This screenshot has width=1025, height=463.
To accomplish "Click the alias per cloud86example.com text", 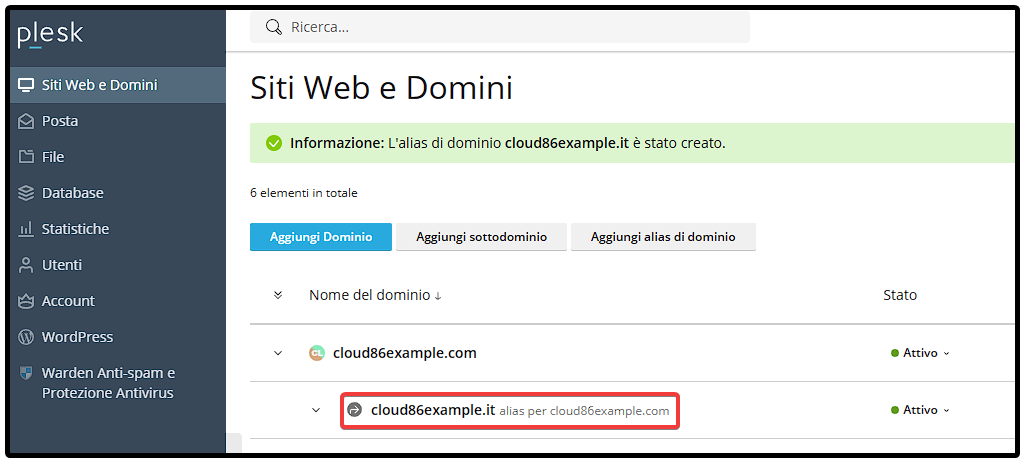I will (x=584, y=411).
